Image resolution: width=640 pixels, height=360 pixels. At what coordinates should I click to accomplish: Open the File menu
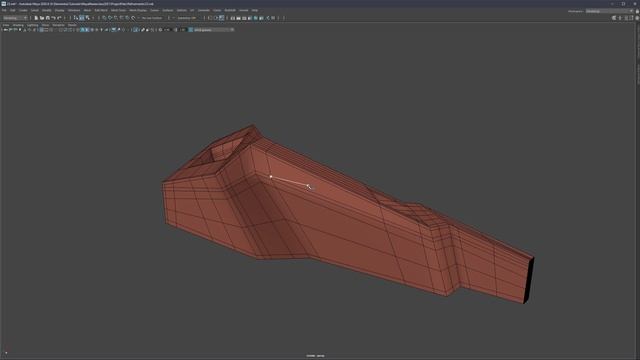[x=4, y=10]
